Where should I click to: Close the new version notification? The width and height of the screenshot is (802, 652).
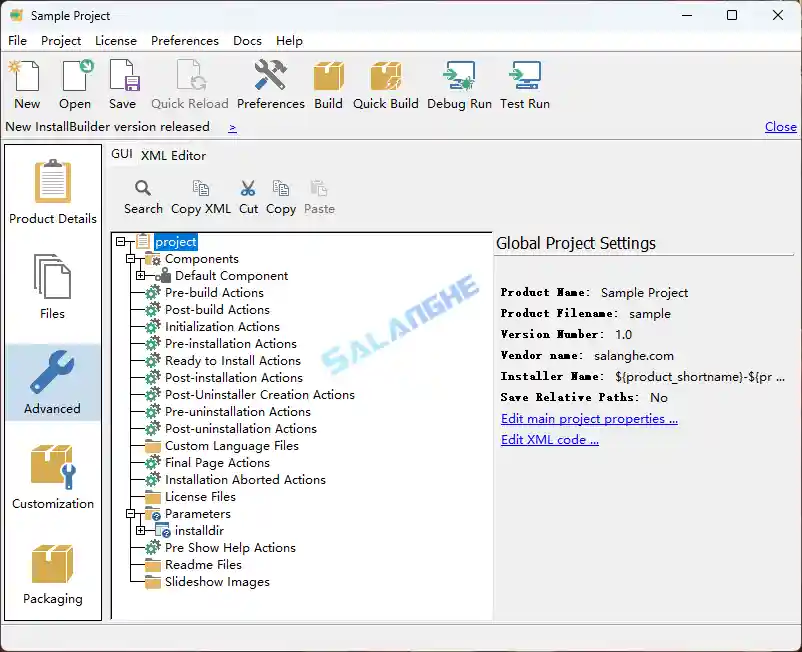(x=781, y=126)
